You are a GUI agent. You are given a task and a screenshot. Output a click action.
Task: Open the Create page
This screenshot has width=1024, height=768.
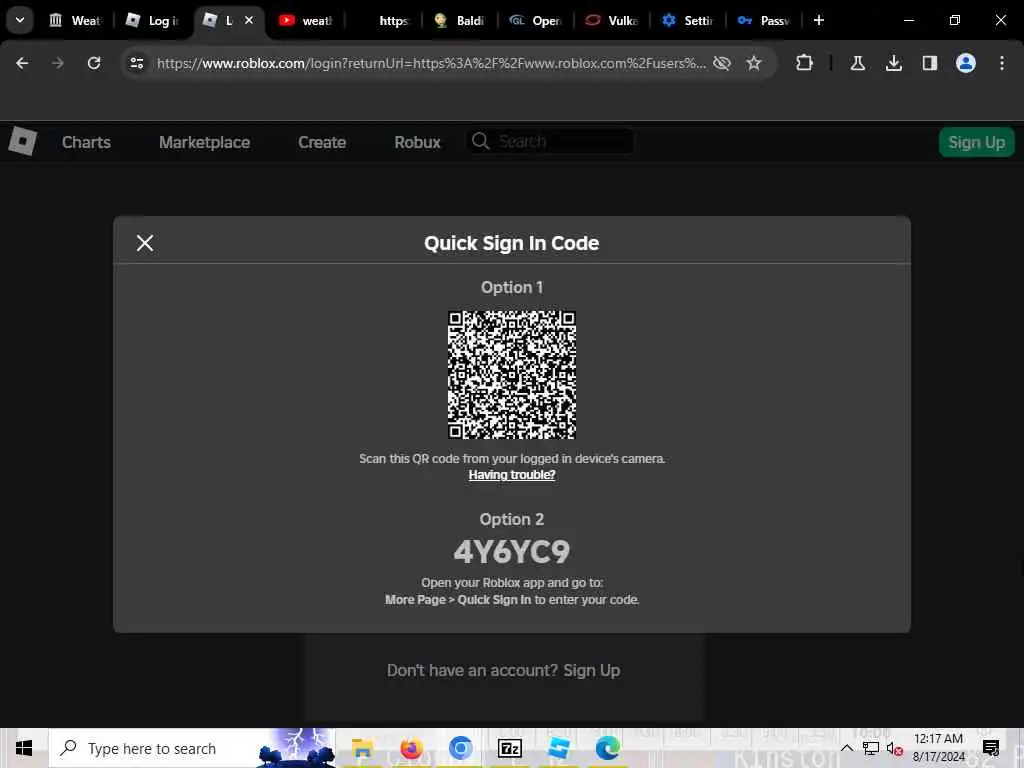pos(322,142)
